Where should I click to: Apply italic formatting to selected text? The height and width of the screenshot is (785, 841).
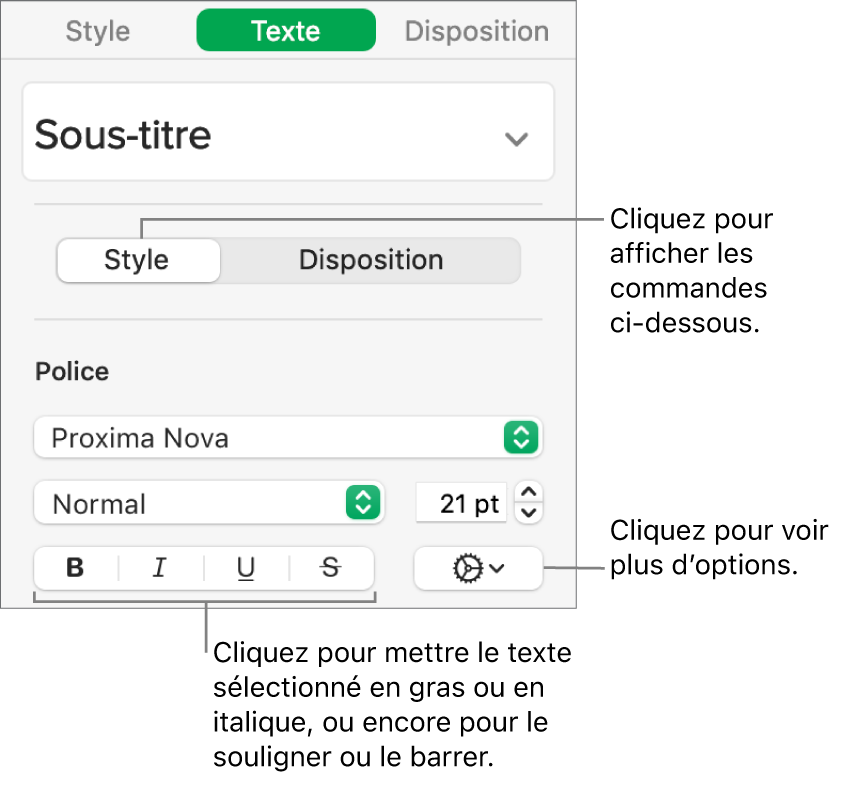160,568
